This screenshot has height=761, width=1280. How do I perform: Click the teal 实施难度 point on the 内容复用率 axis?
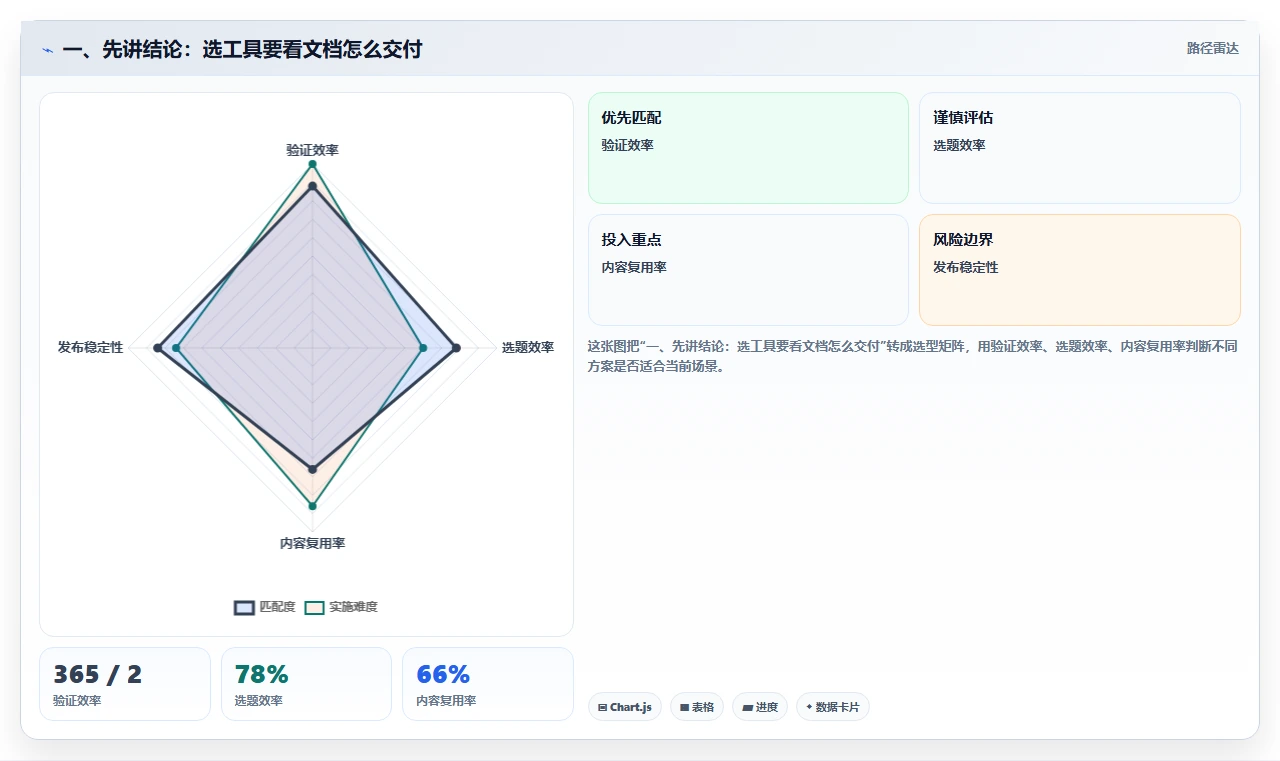pyautogui.click(x=312, y=506)
